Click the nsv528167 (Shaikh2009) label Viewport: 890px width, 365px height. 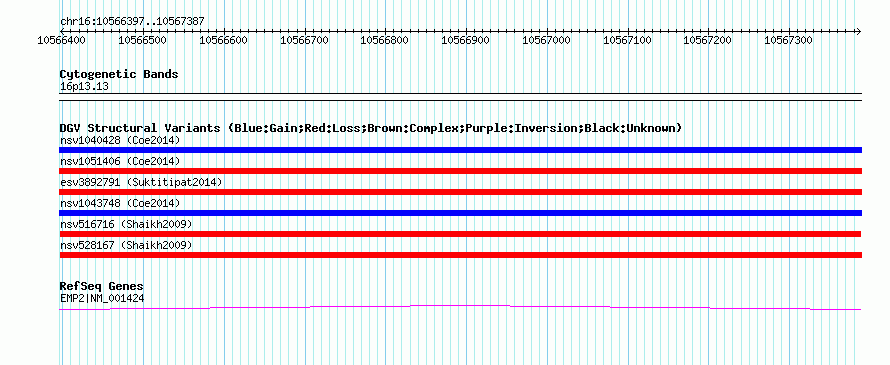click(126, 245)
